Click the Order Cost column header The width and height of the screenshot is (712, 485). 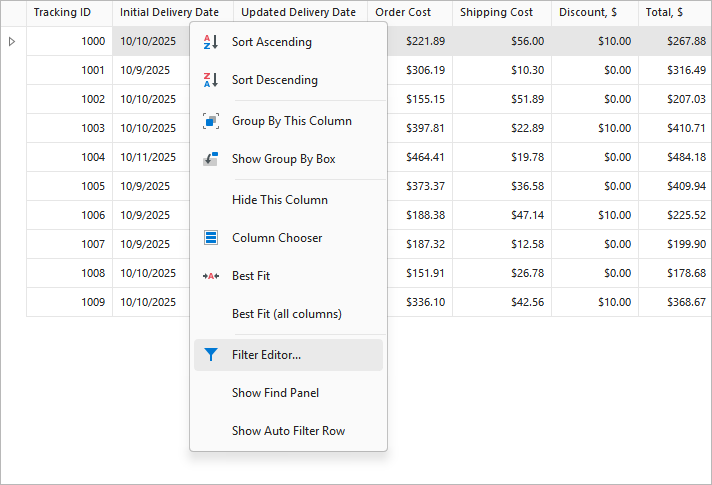point(410,13)
